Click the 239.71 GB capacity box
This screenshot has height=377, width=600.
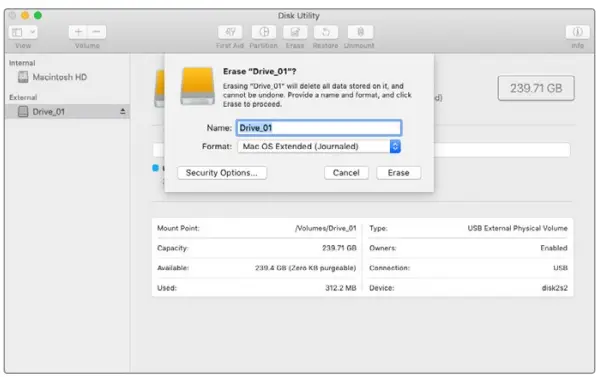click(536, 88)
